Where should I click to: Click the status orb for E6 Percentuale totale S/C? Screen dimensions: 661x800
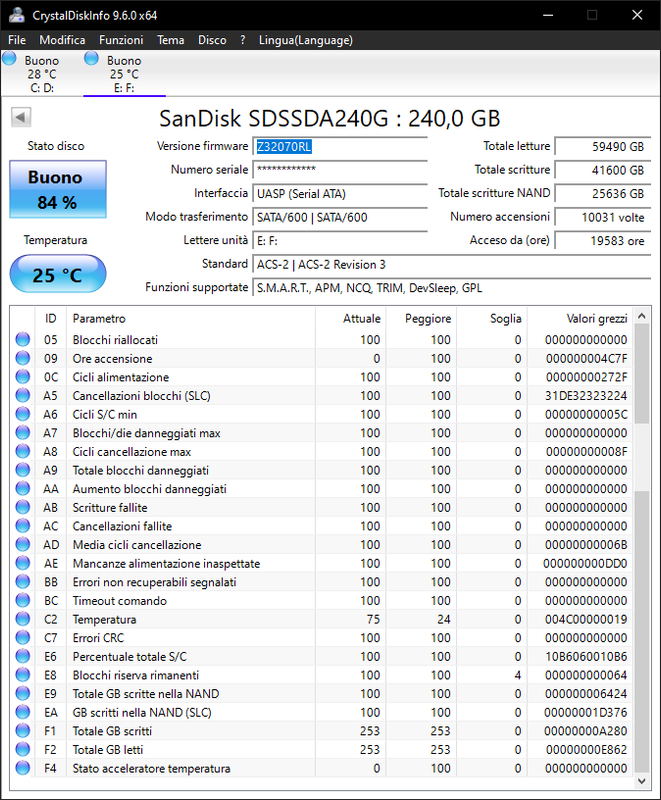click(23, 656)
